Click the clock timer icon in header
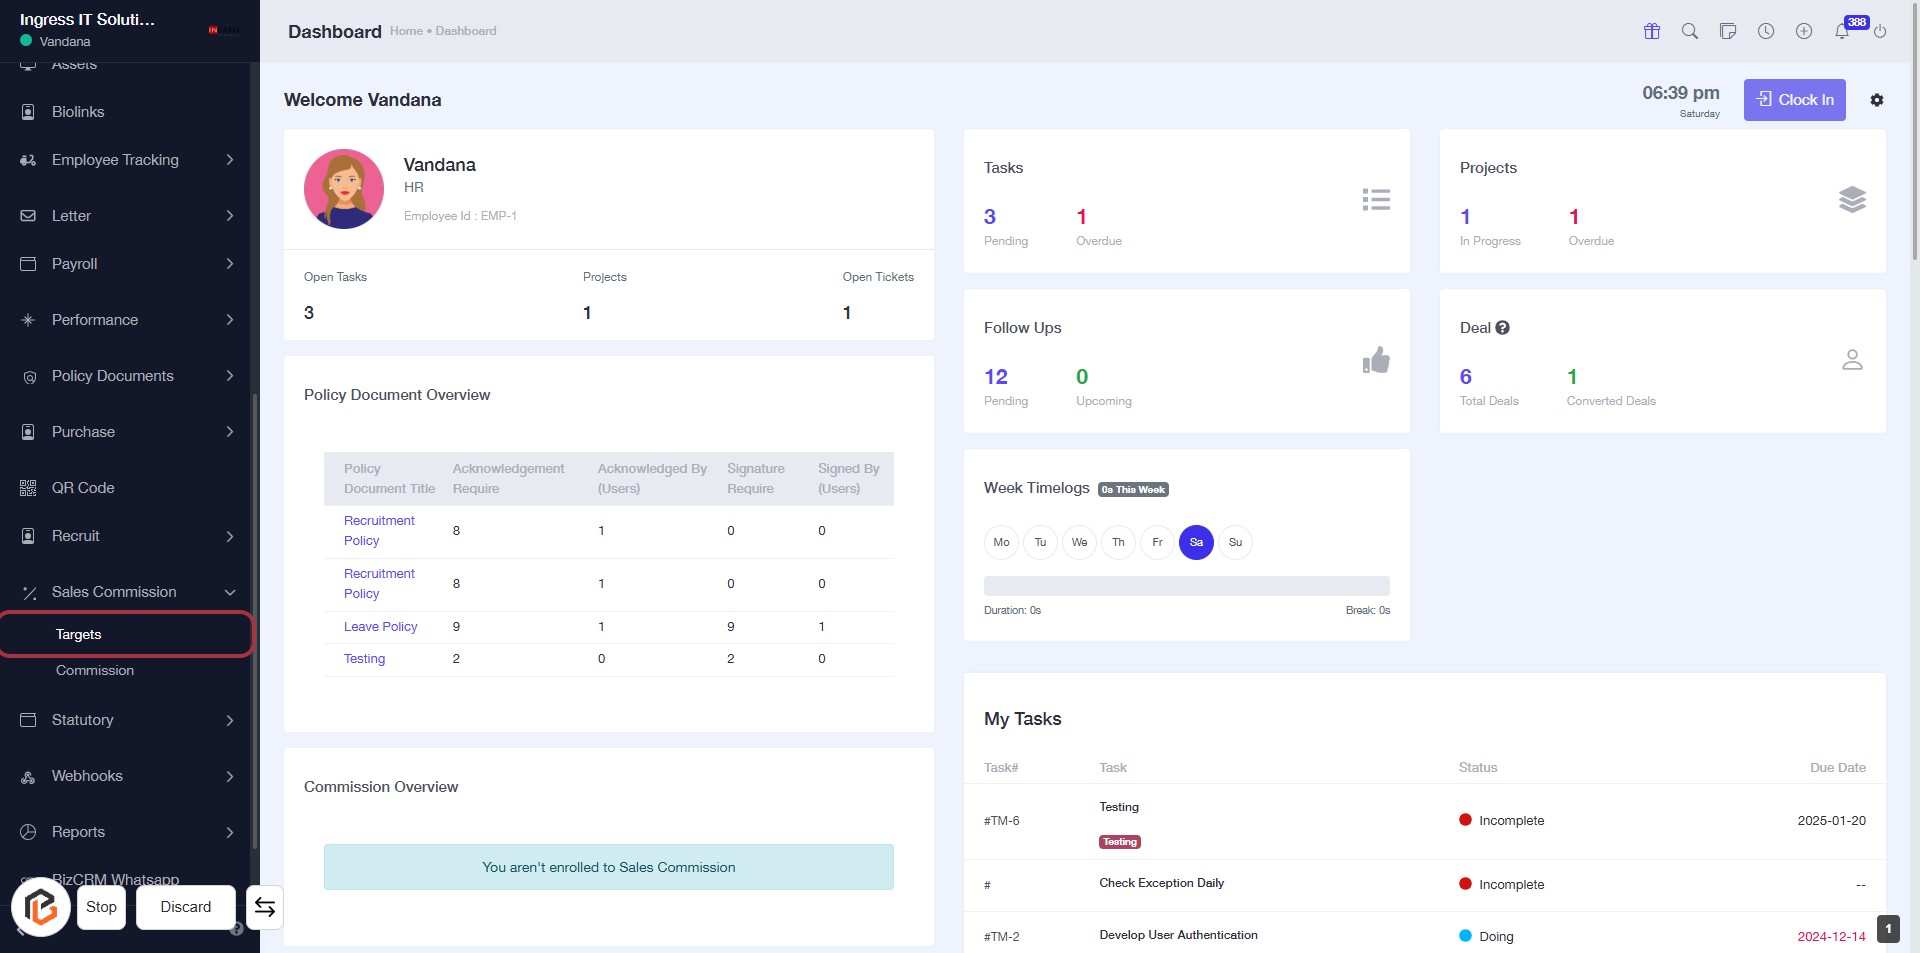The width and height of the screenshot is (1920, 953). (x=1766, y=31)
